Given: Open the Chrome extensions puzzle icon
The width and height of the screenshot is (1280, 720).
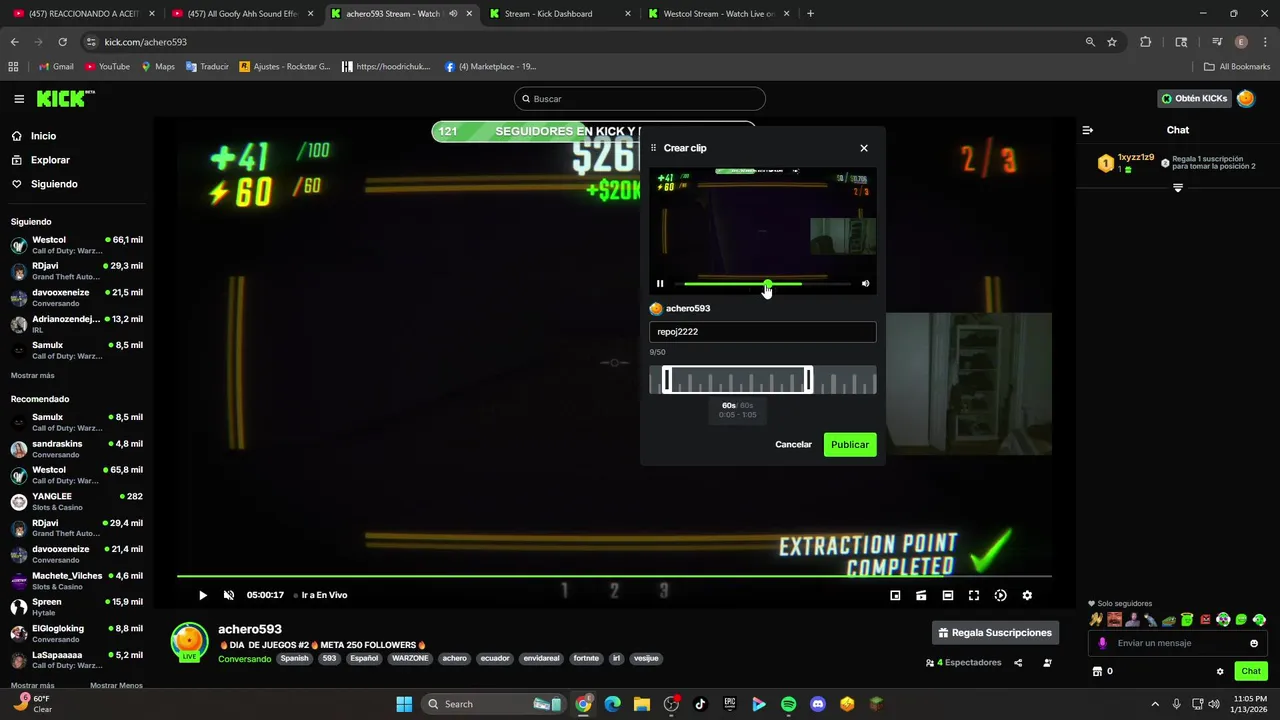Looking at the screenshot, I should click(x=1146, y=42).
